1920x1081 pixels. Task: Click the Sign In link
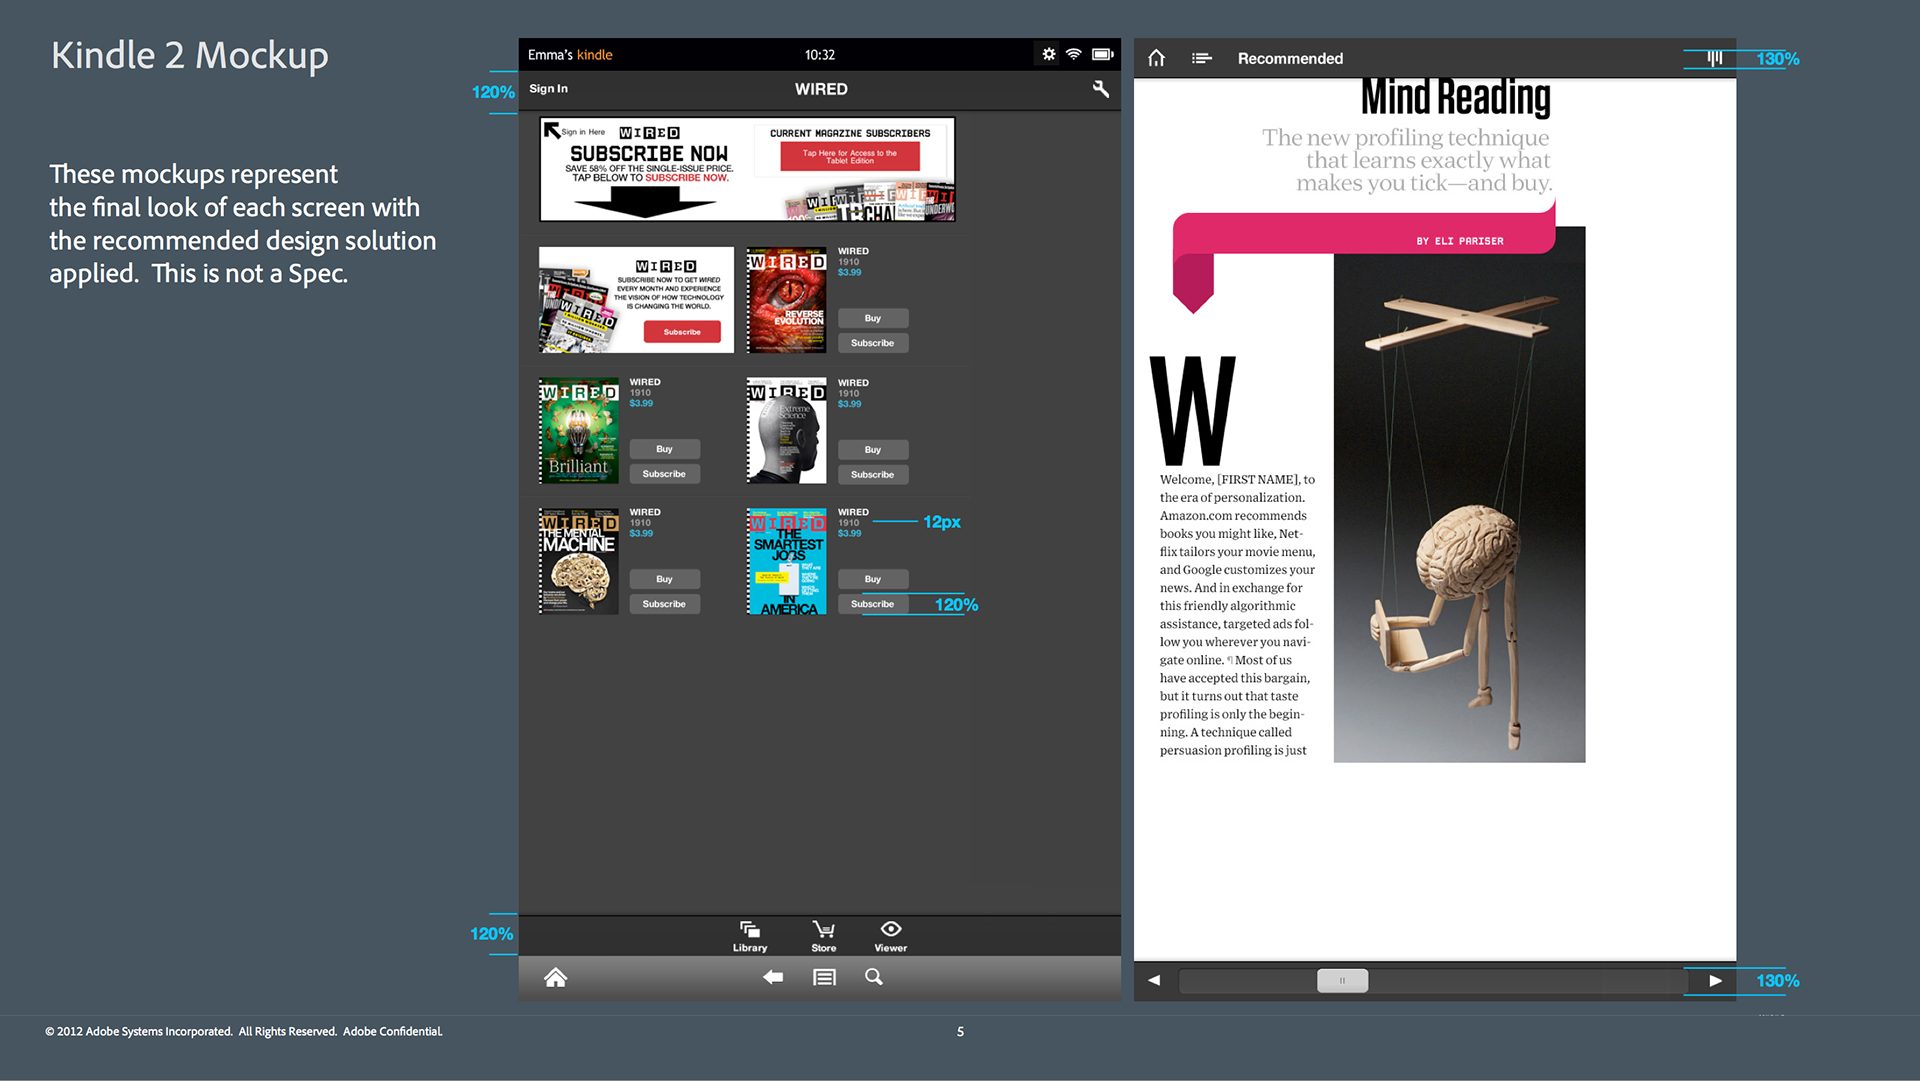(548, 89)
